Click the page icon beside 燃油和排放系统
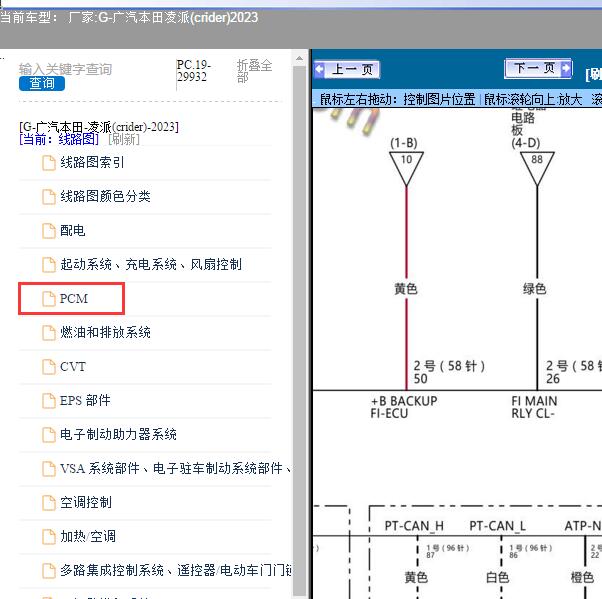Image resolution: width=602 pixels, height=599 pixels. [49, 333]
